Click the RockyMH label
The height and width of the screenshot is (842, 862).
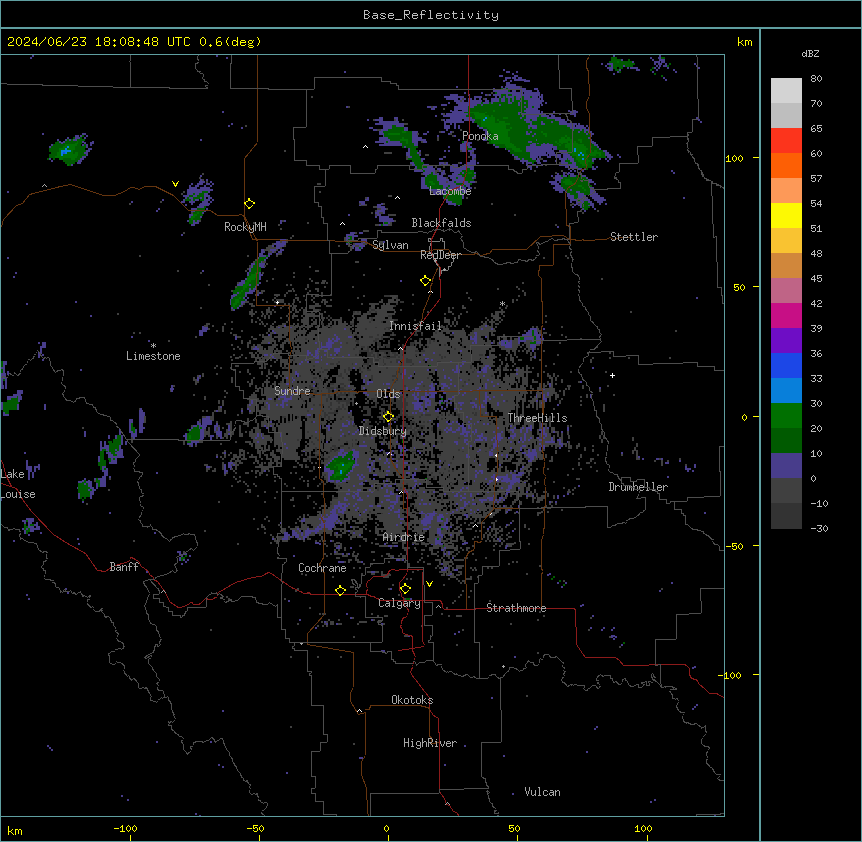(245, 227)
